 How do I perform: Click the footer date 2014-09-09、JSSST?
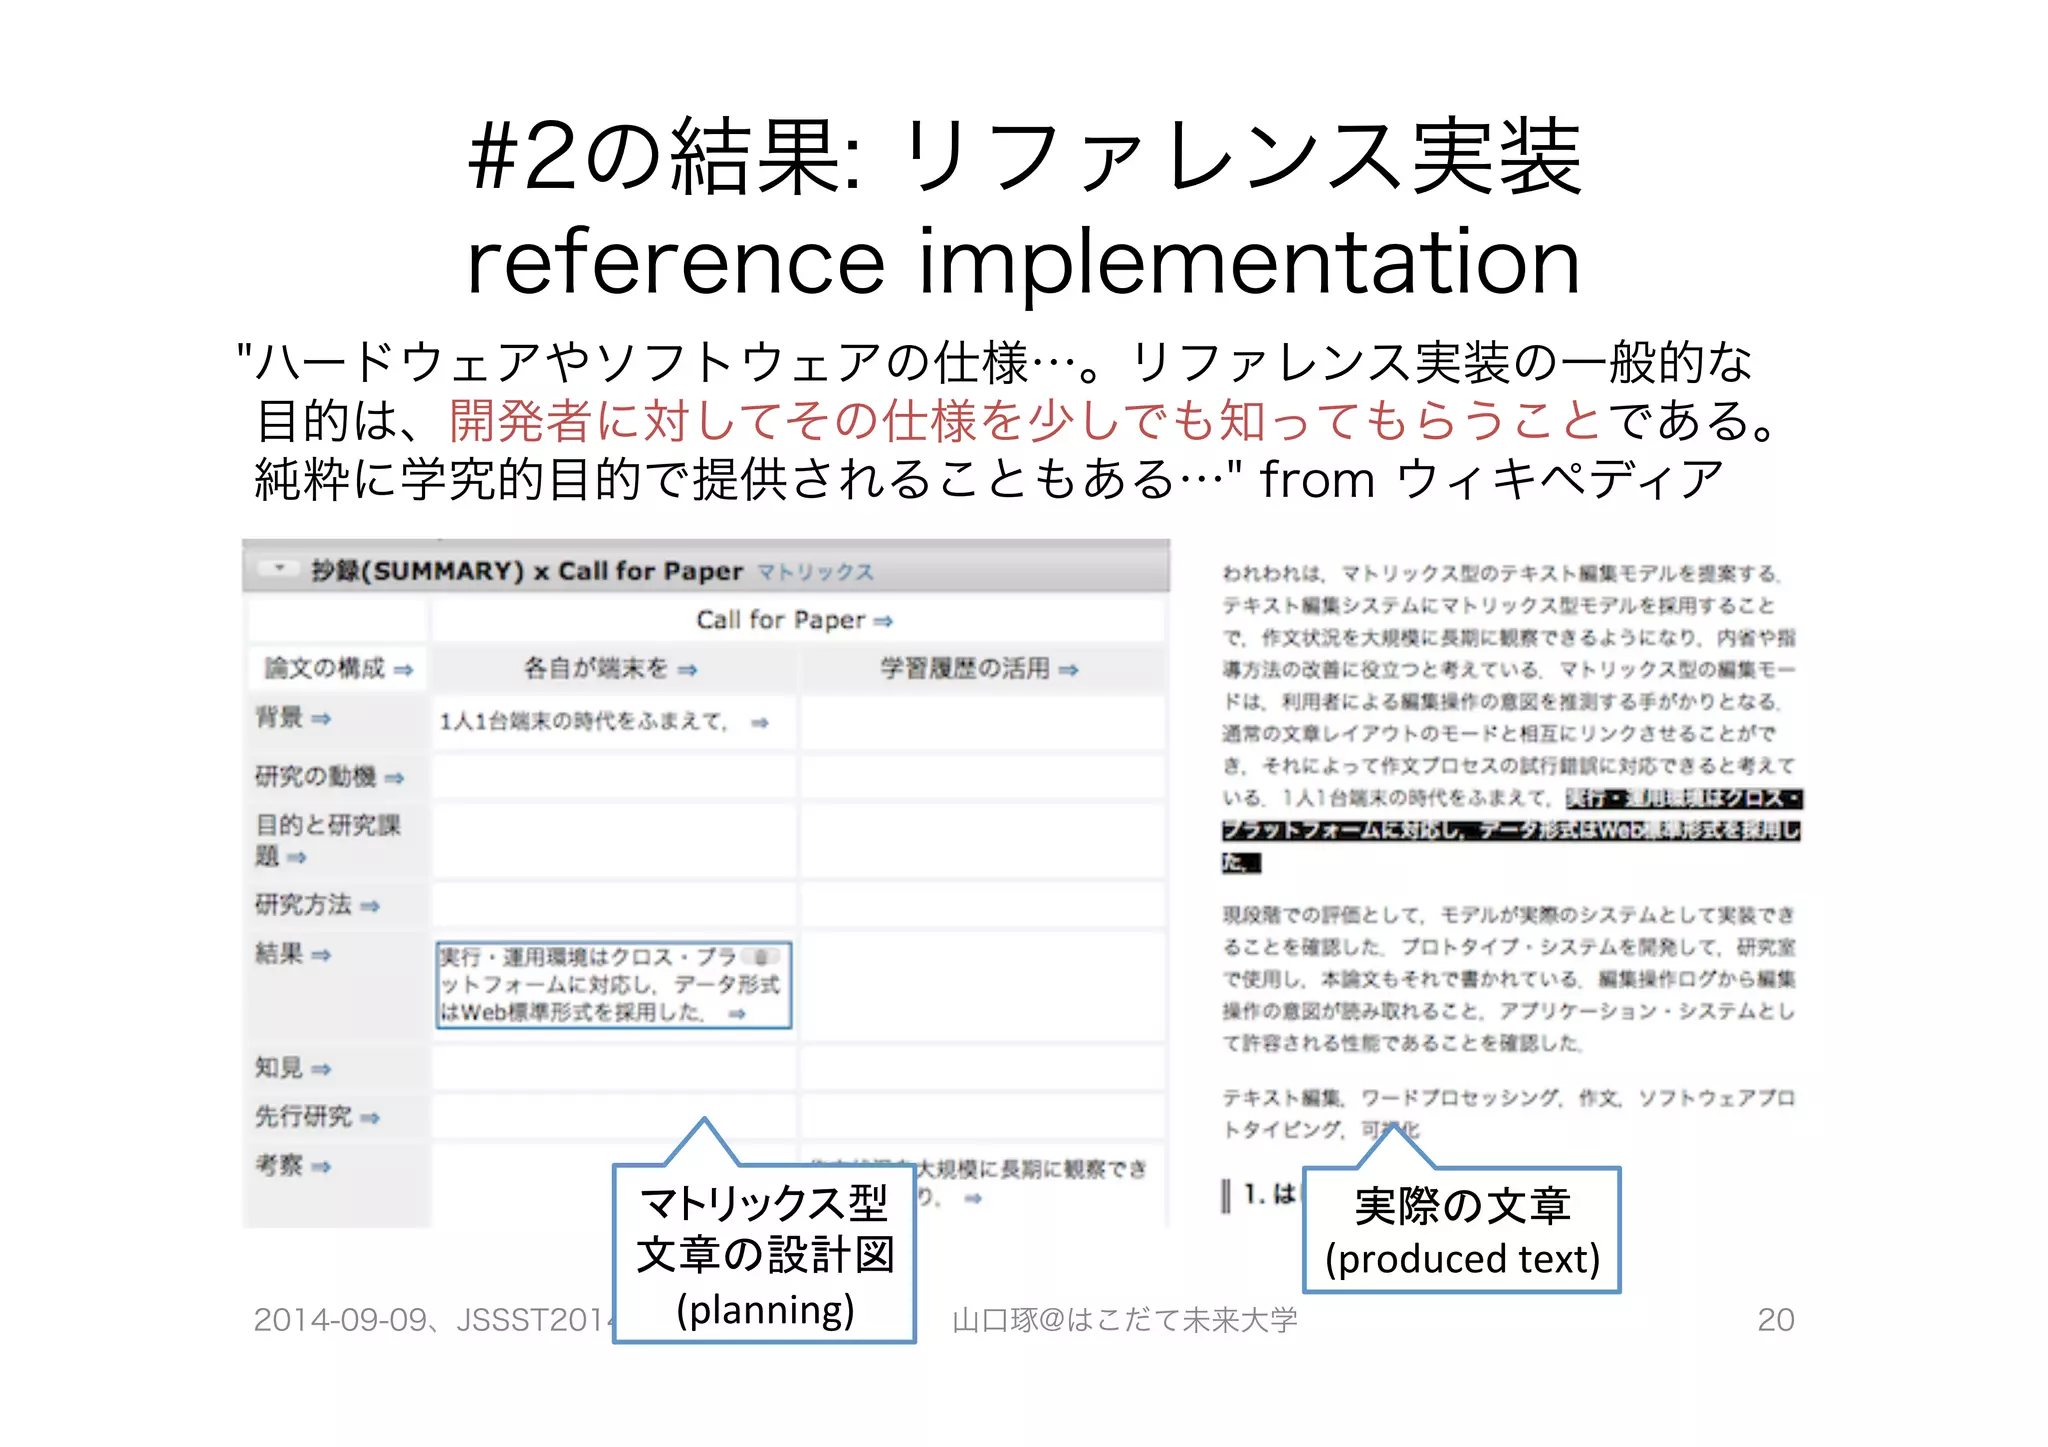point(433,1320)
